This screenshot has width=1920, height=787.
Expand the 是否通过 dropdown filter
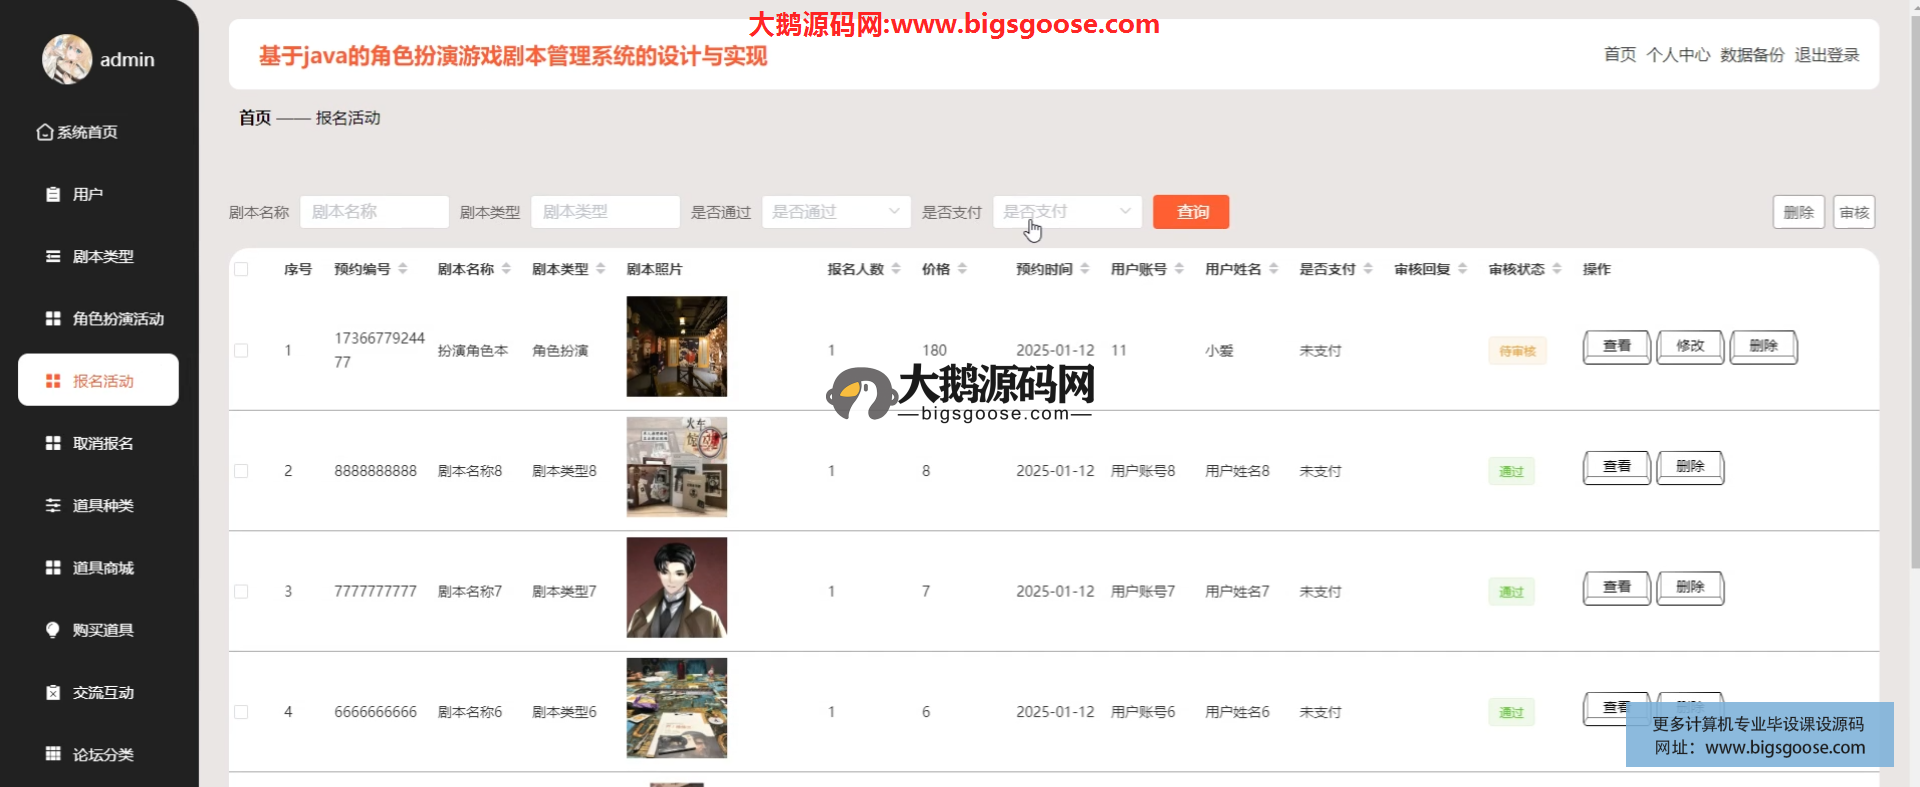[x=835, y=212]
